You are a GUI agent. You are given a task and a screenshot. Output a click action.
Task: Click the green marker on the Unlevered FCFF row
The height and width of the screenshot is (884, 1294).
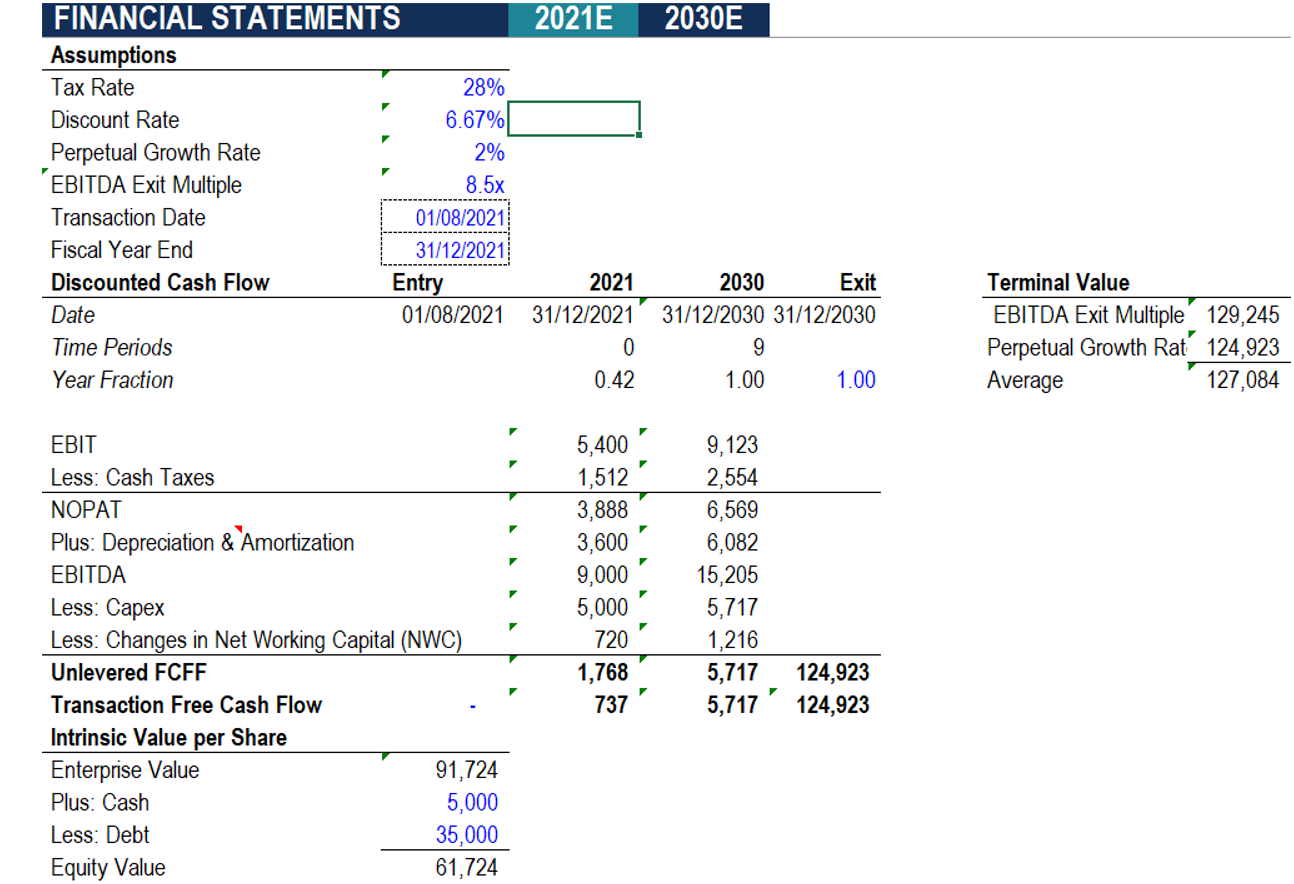click(x=513, y=660)
